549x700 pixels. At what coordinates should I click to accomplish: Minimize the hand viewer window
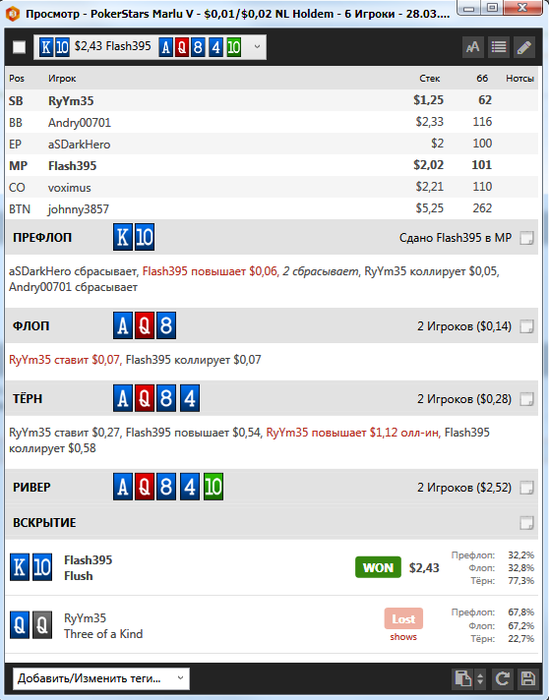[468, 8]
